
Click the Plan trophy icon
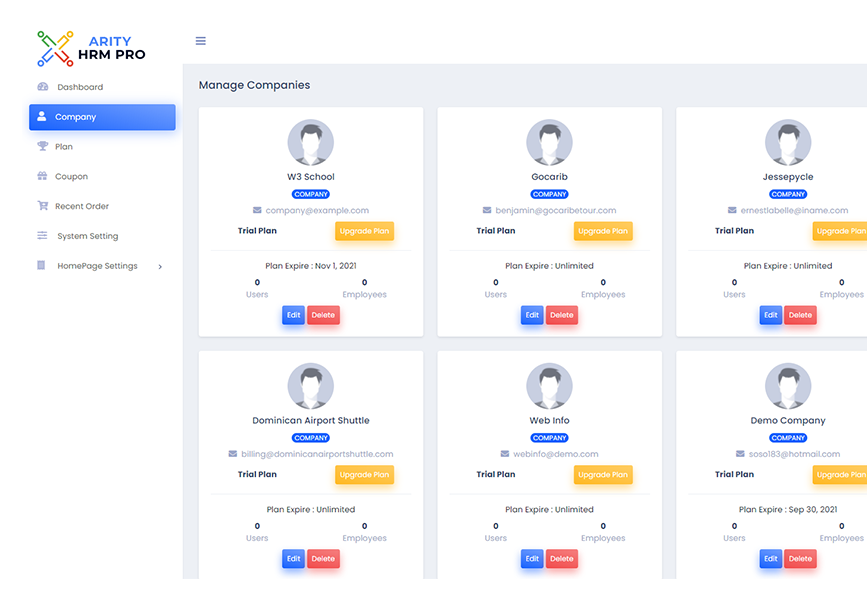coord(42,147)
